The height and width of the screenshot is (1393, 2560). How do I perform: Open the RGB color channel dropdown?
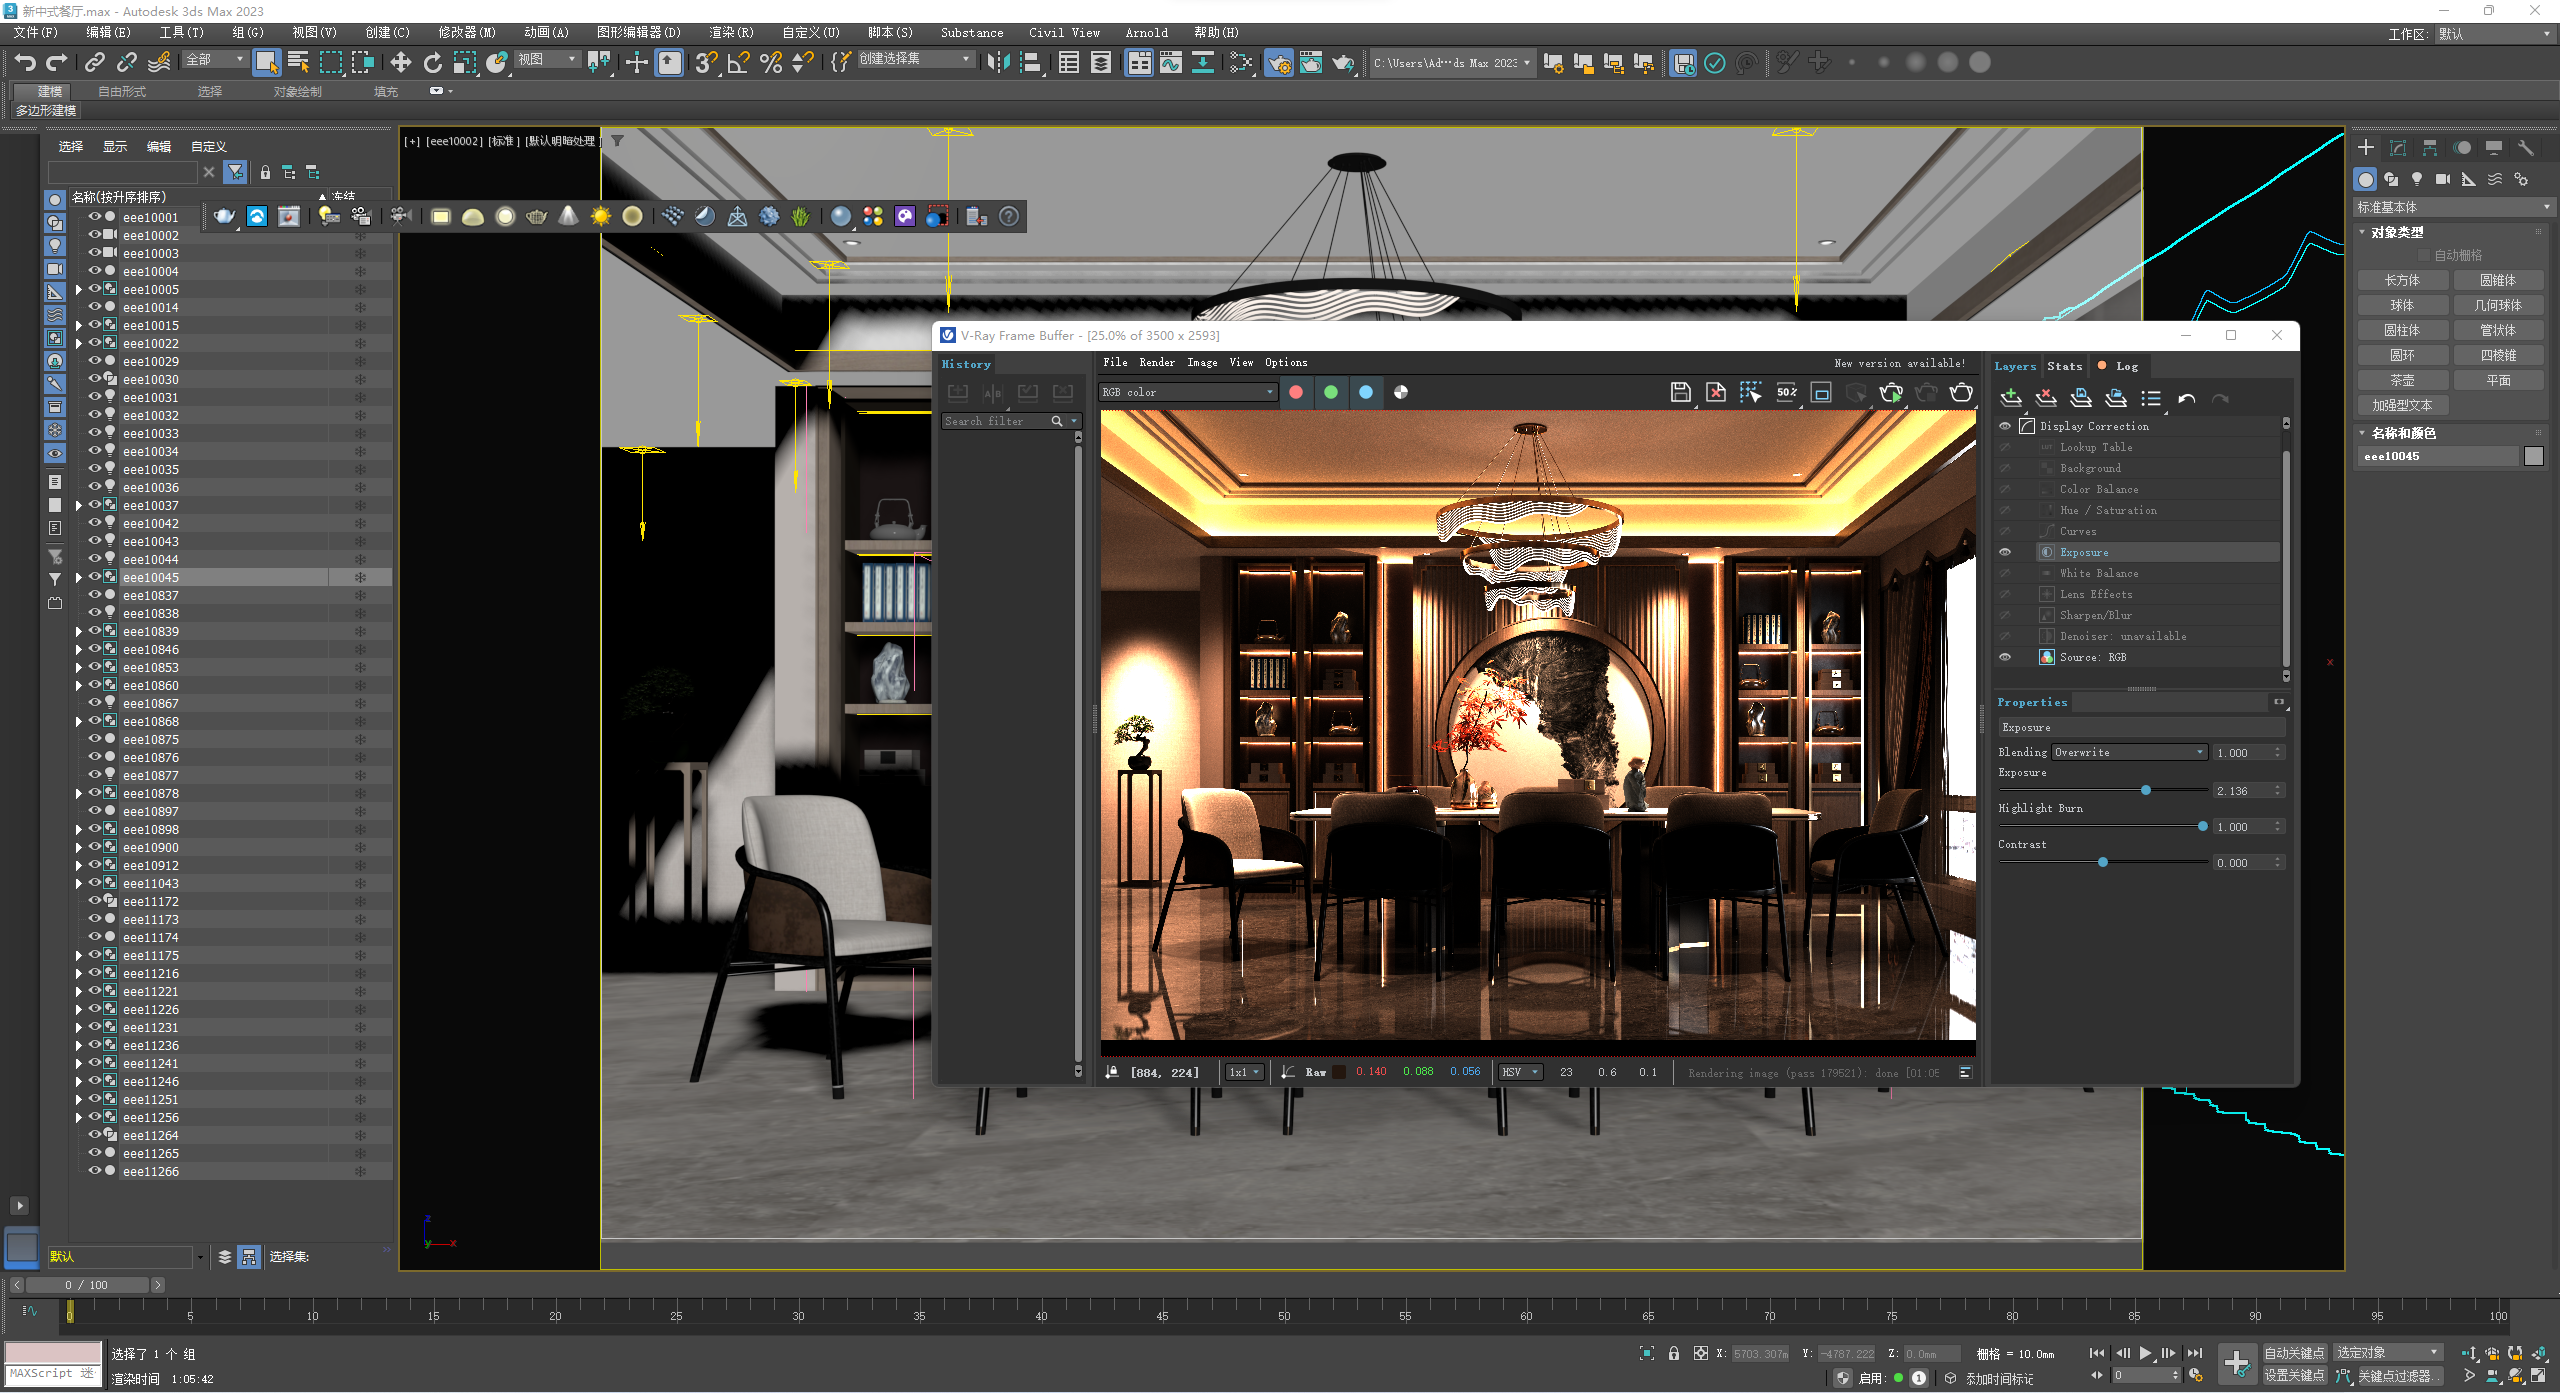(1187, 393)
